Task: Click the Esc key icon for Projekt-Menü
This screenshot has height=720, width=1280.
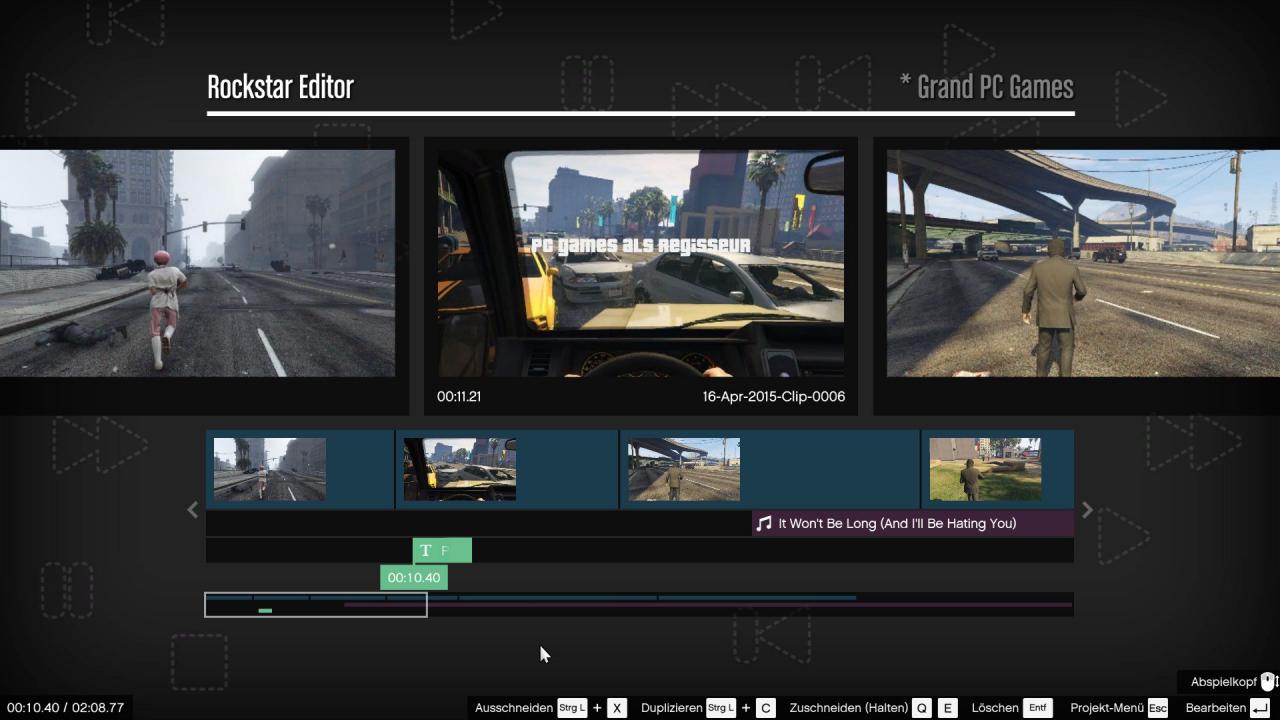Action: point(1158,708)
